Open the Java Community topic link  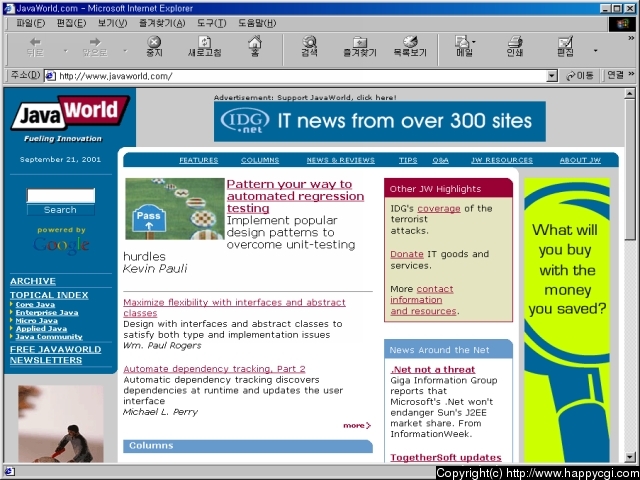click(x=49, y=337)
